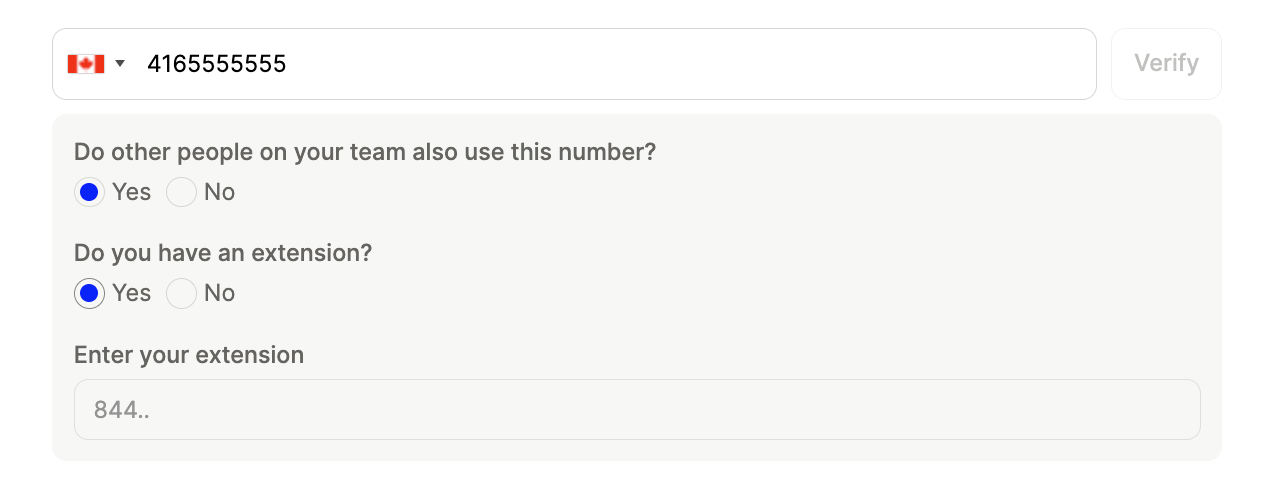Screen dimensions: 1280x480
Task: Click the "Yes" label under extension question
Action: pyautogui.click(x=131, y=293)
